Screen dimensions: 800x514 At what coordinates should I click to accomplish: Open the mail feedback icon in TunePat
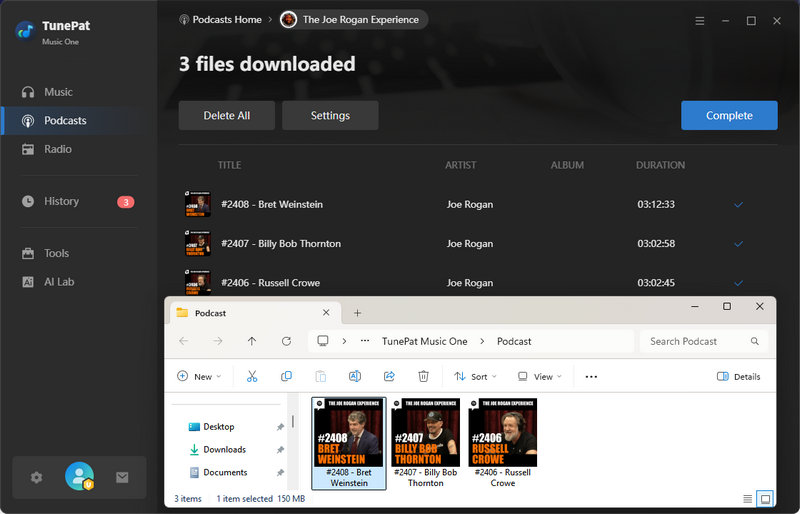122,477
